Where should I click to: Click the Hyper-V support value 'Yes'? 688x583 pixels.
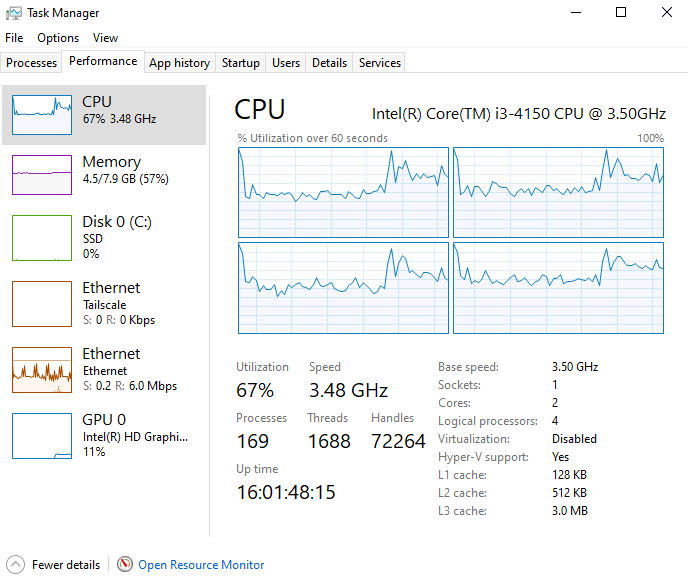click(x=560, y=457)
